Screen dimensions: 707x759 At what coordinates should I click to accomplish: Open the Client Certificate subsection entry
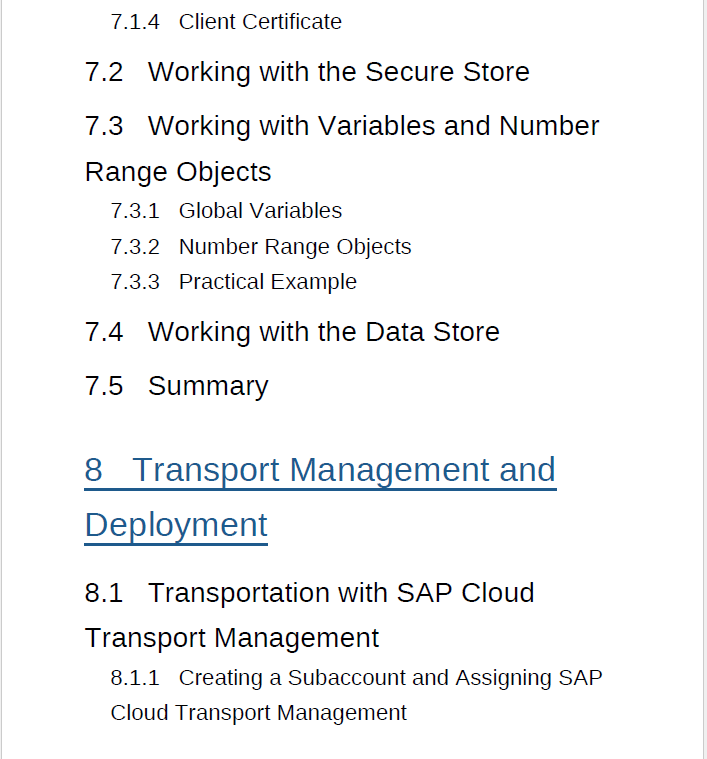tap(260, 22)
